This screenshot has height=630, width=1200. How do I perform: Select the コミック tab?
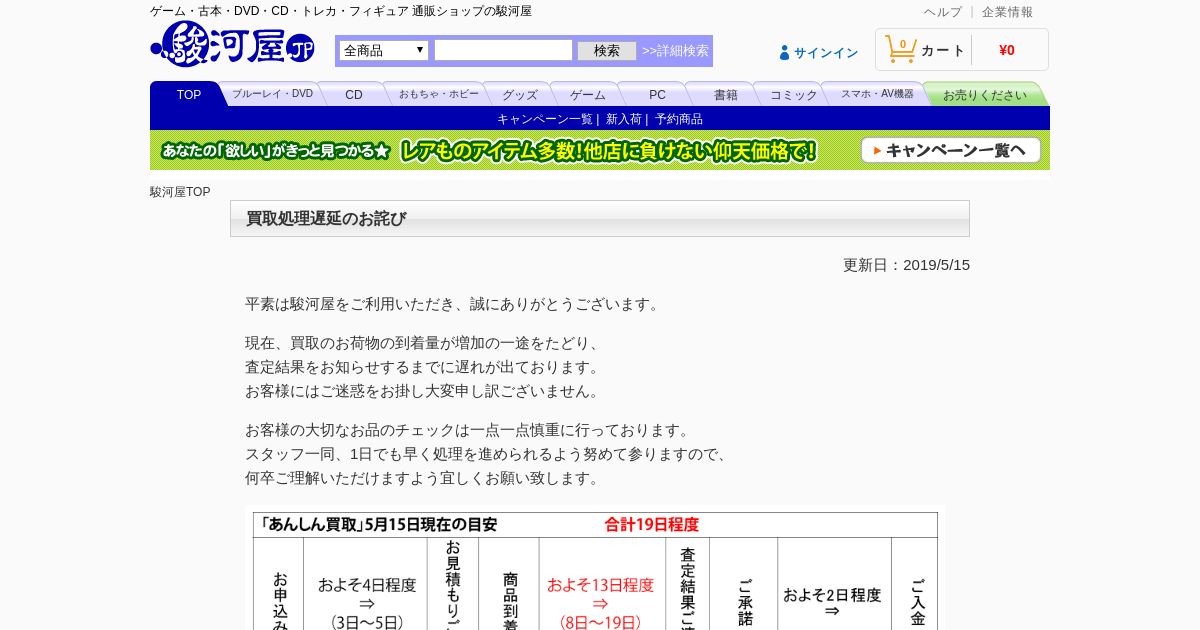pos(794,94)
